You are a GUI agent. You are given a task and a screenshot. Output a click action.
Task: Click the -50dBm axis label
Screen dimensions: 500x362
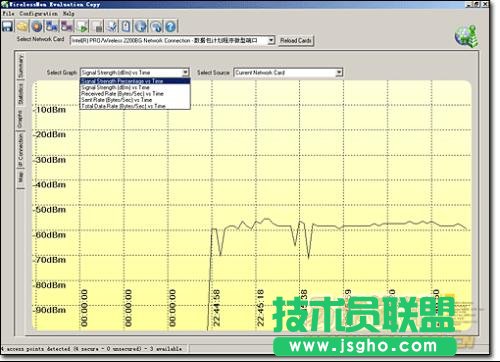(x=50, y=210)
